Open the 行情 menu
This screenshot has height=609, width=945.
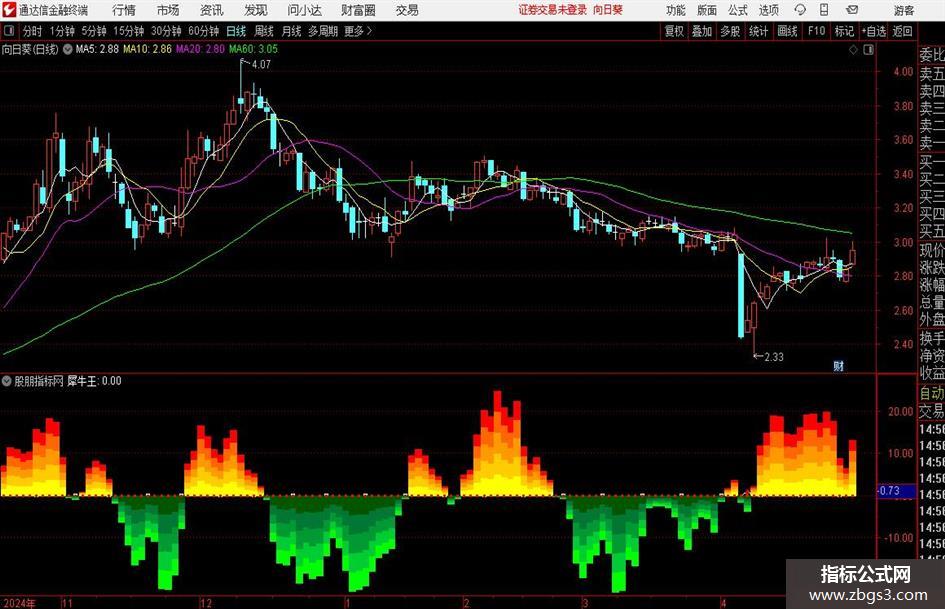(x=124, y=10)
